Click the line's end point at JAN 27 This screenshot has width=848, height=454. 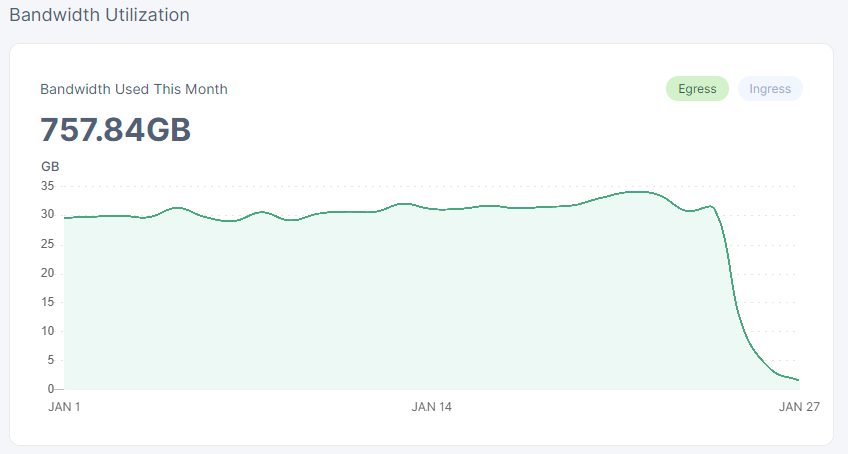click(798, 380)
